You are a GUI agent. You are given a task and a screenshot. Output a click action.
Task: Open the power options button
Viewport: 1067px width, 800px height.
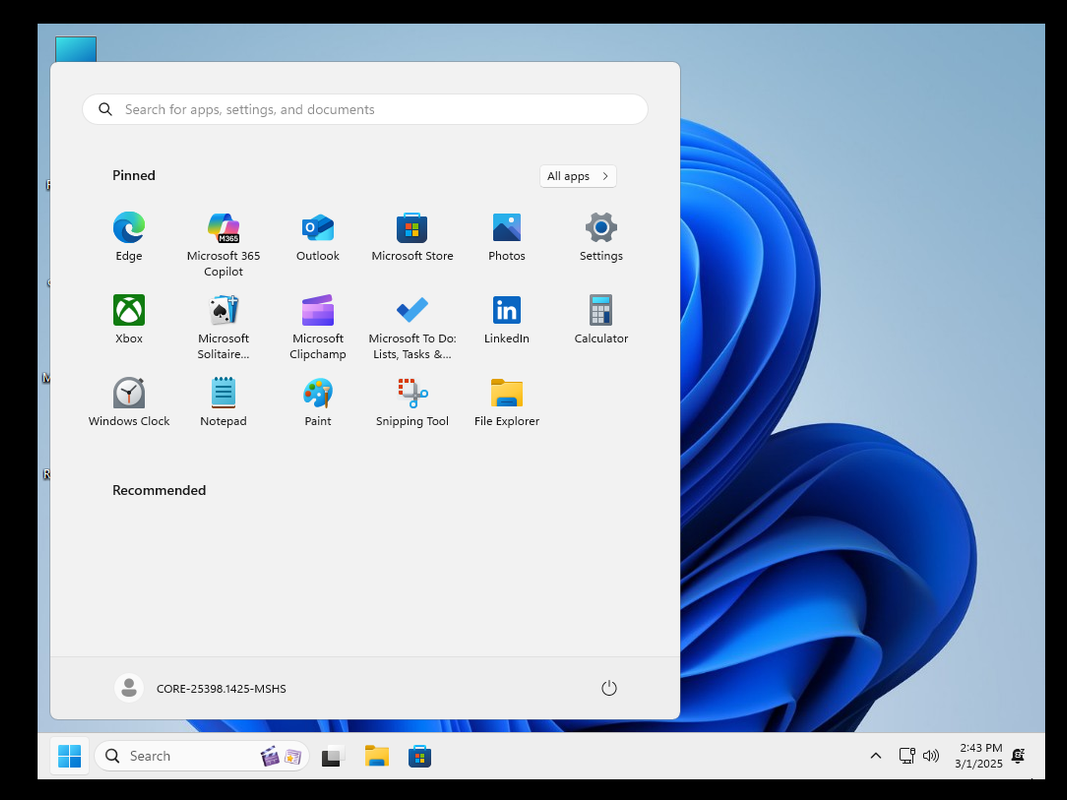click(609, 688)
